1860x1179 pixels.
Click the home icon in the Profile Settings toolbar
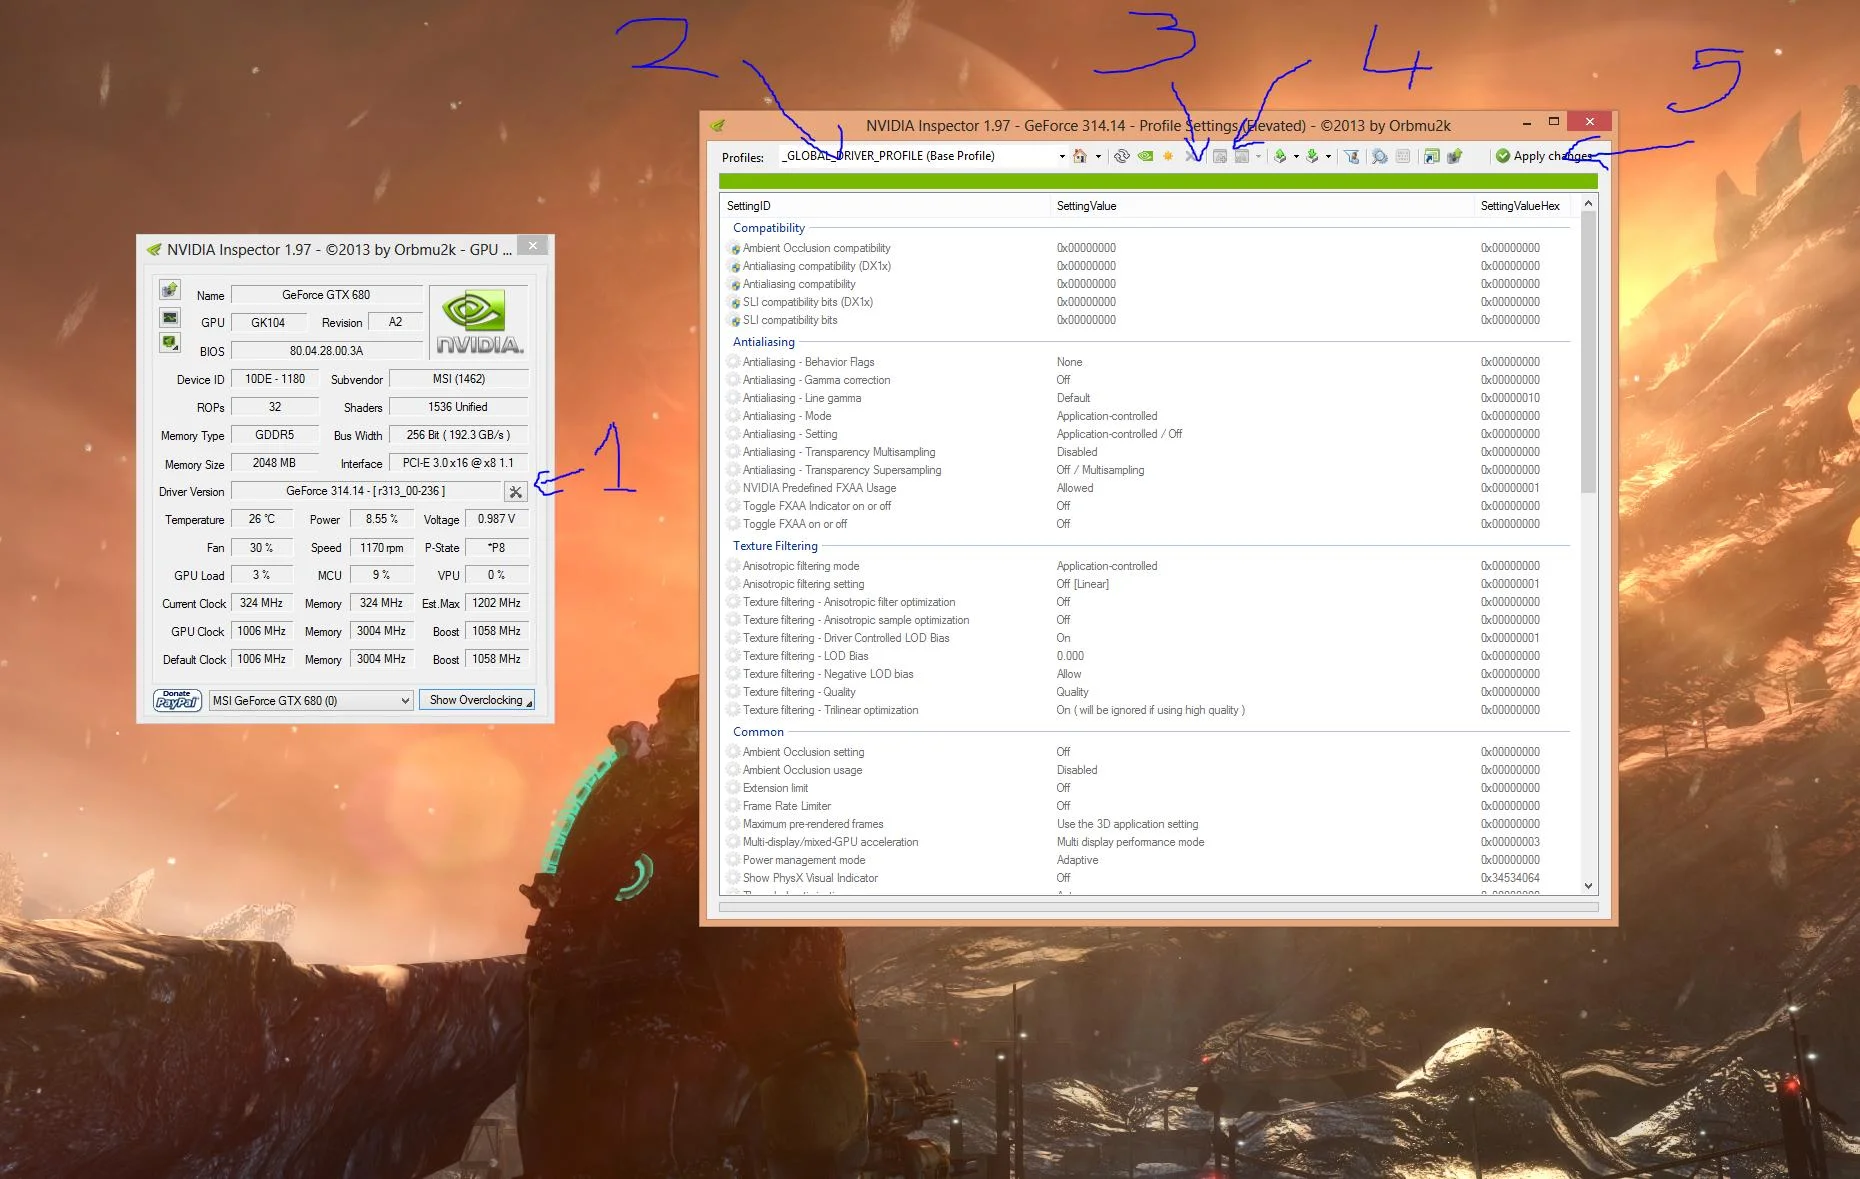pyautogui.click(x=1080, y=156)
